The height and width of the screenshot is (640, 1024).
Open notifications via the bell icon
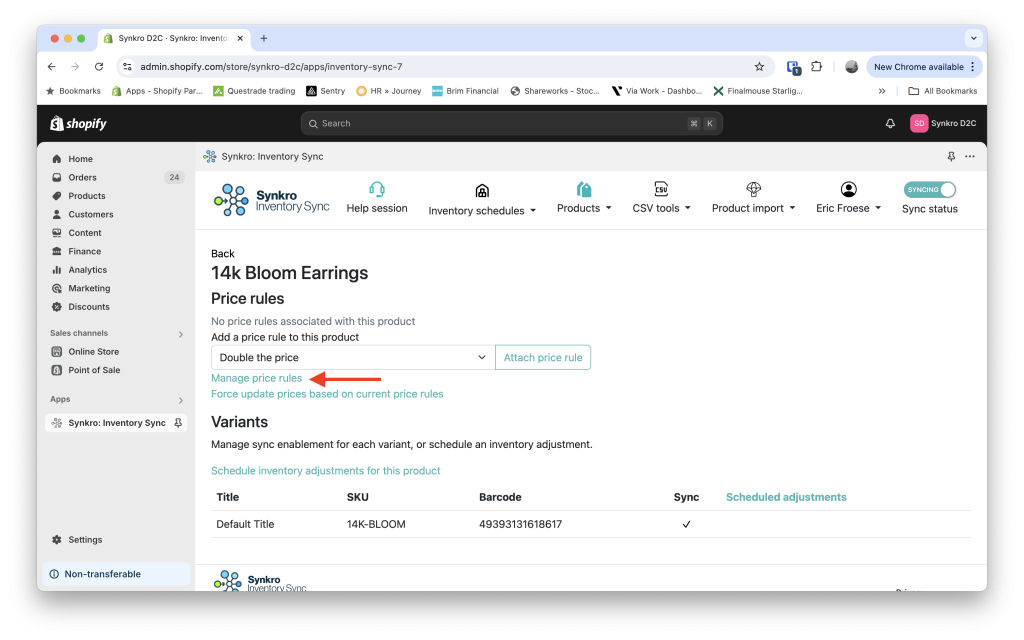pos(889,122)
